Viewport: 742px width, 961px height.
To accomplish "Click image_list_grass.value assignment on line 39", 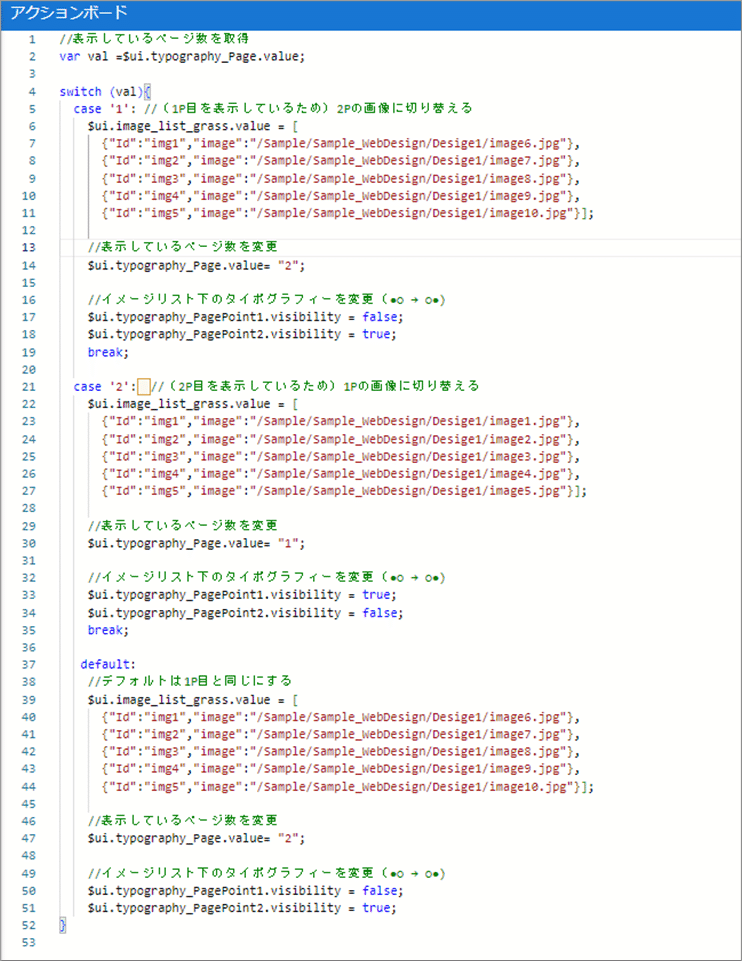I will (192, 700).
